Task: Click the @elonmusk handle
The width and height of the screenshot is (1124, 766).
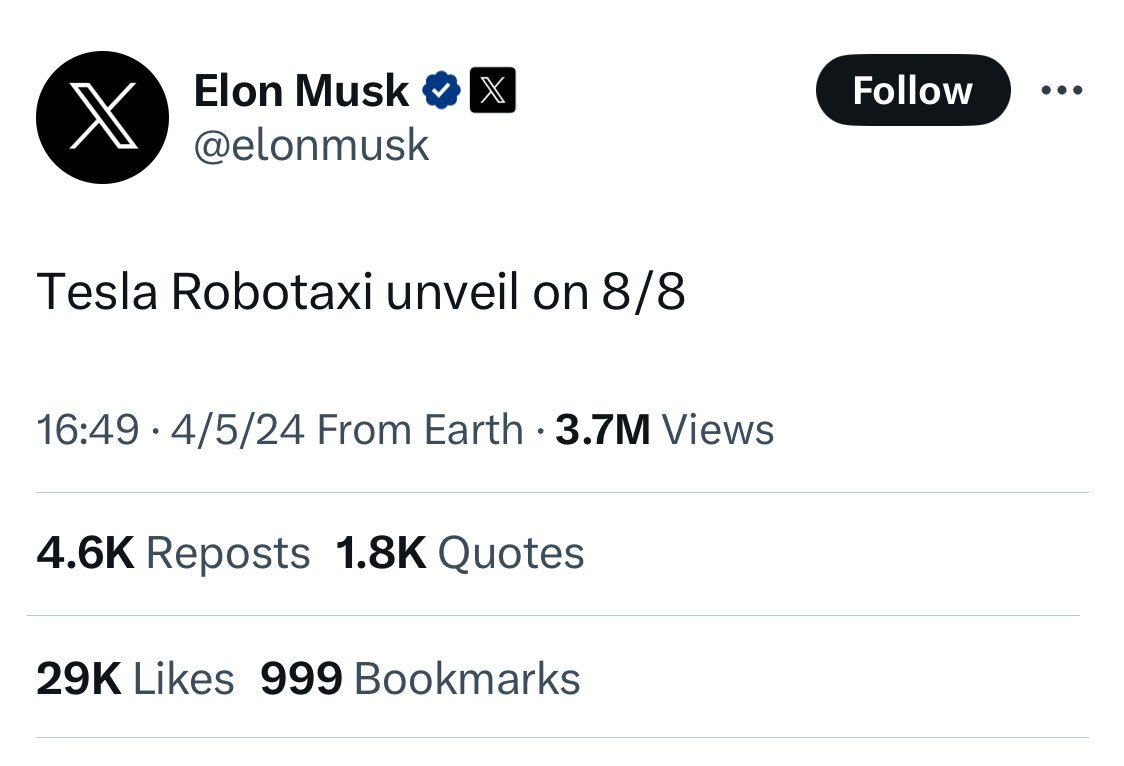Action: pos(311,145)
